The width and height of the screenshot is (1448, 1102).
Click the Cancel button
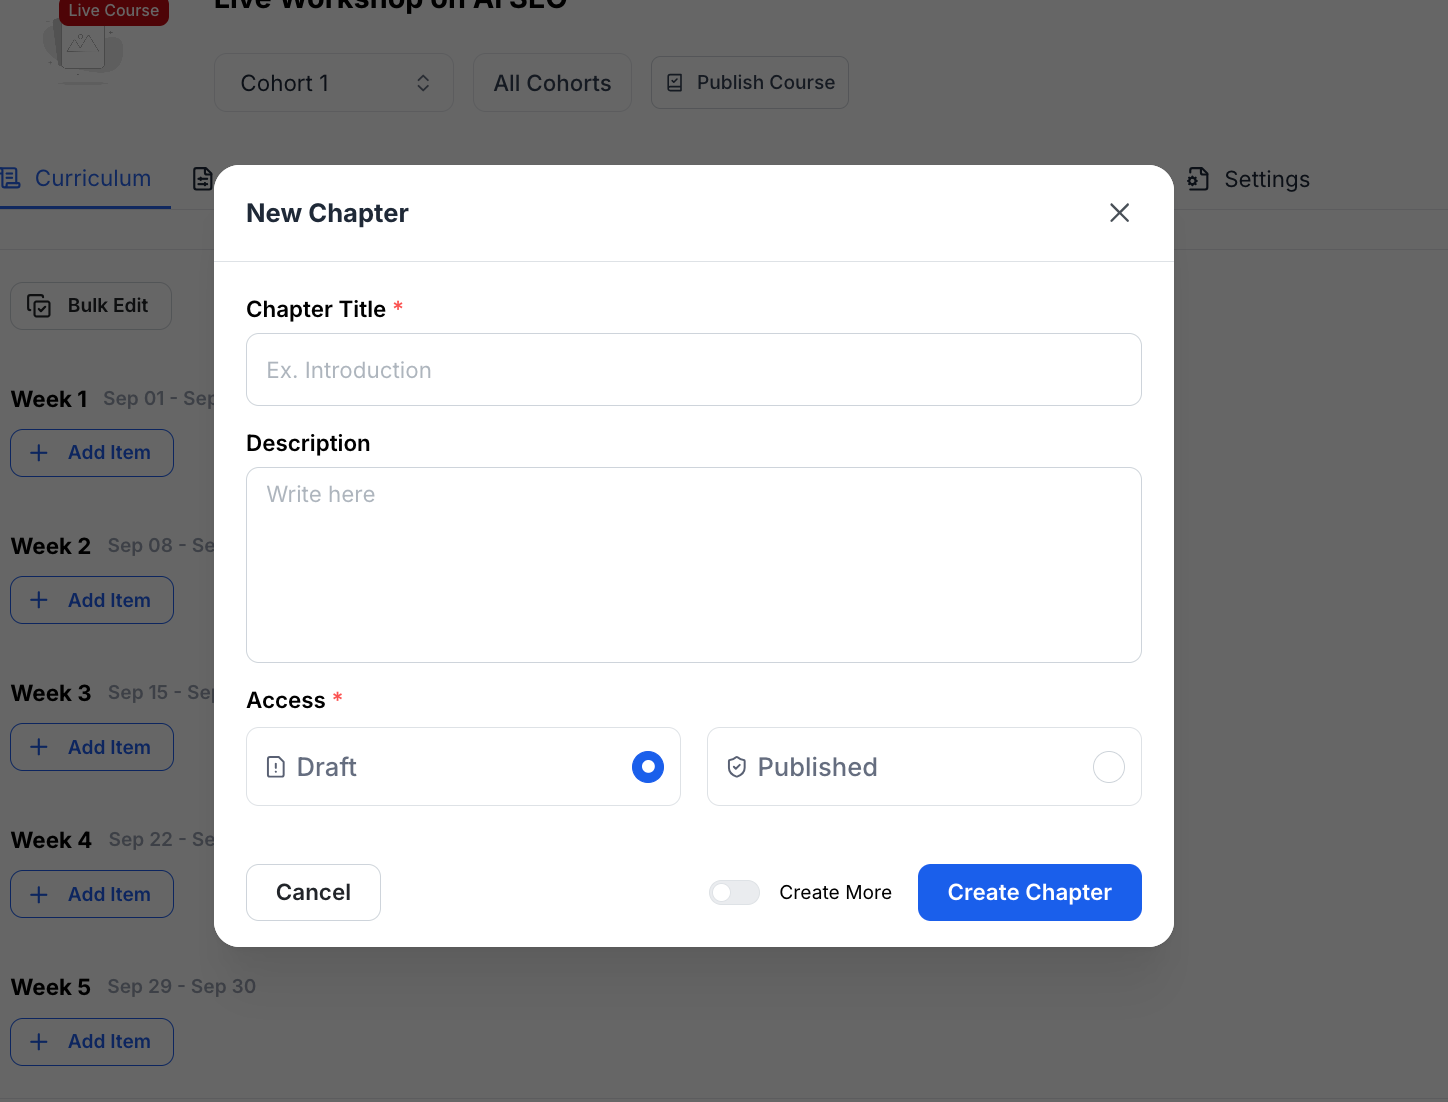click(313, 892)
